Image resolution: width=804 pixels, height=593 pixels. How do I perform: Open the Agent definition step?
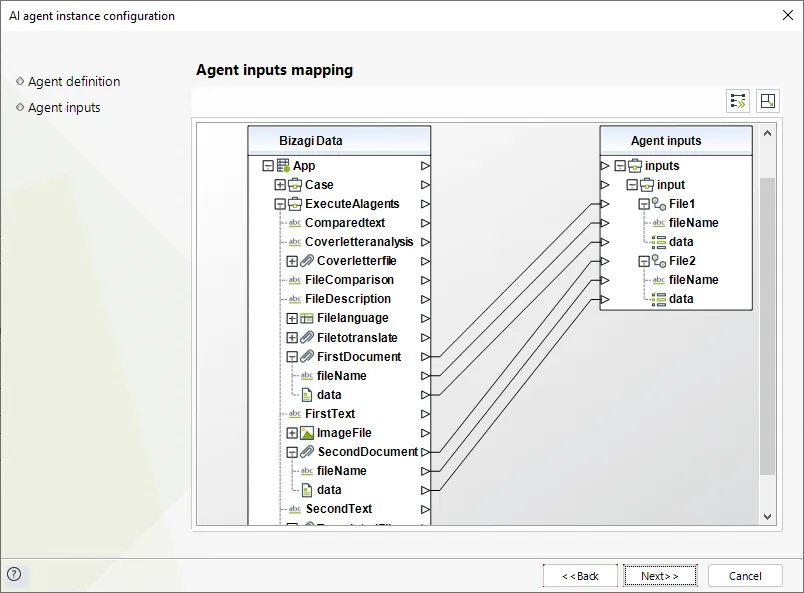pos(74,82)
